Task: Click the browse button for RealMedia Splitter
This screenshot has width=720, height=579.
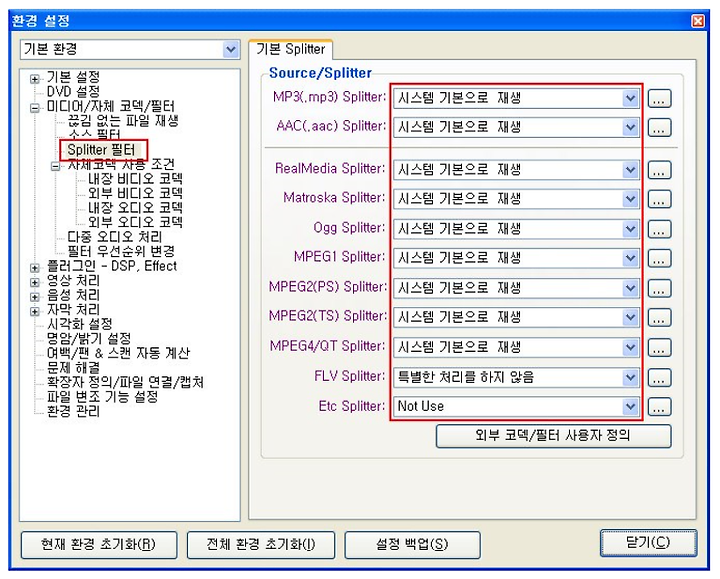Action: coord(659,170)
